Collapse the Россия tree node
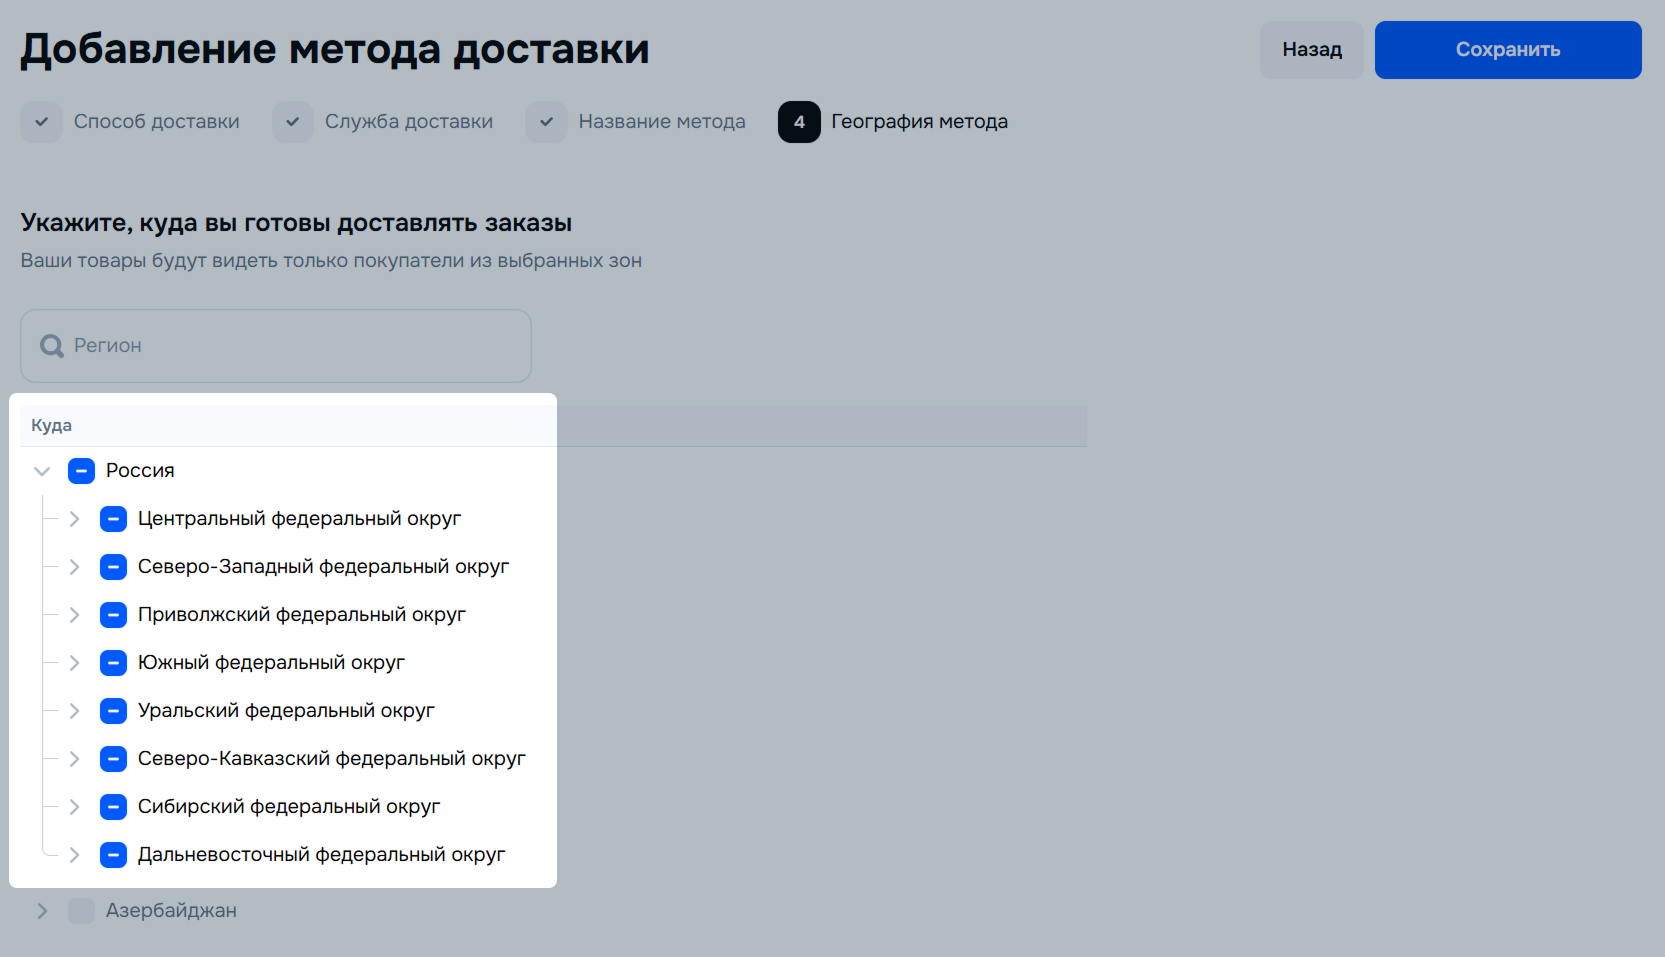Screen dimensions: 1665x957 coord(42,471)
